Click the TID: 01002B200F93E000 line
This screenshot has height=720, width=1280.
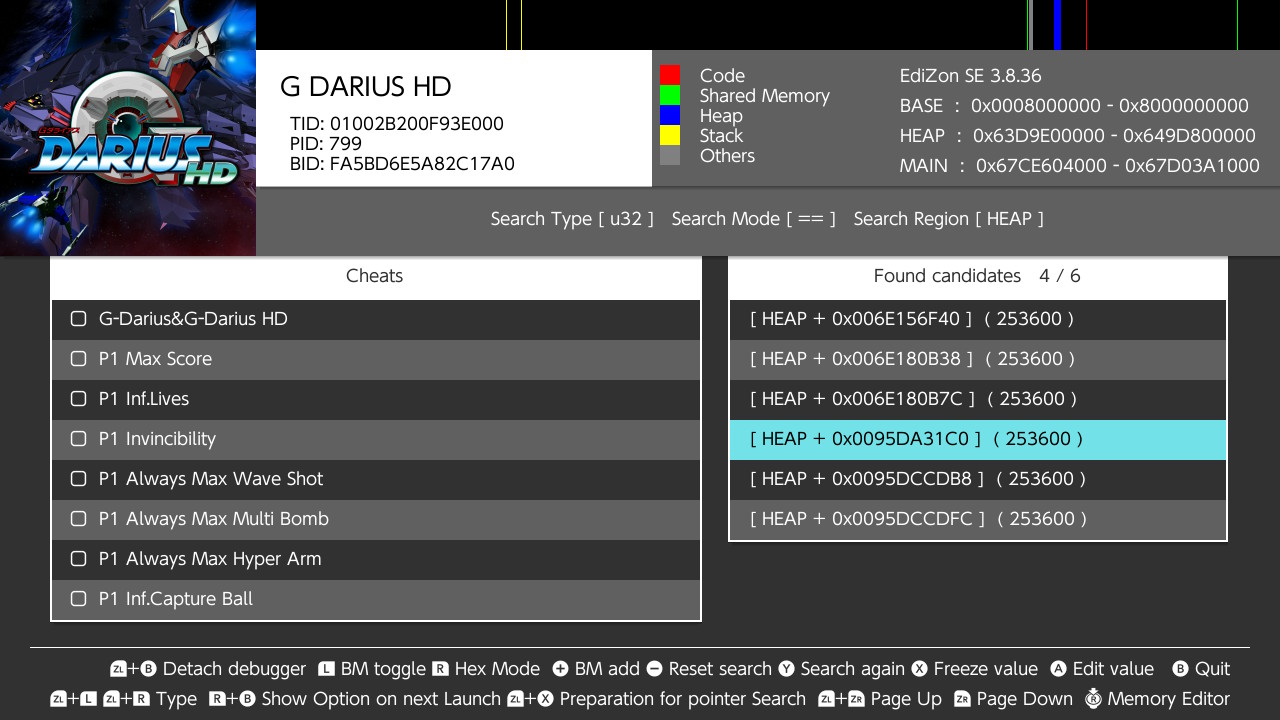[x=397, y=124]
